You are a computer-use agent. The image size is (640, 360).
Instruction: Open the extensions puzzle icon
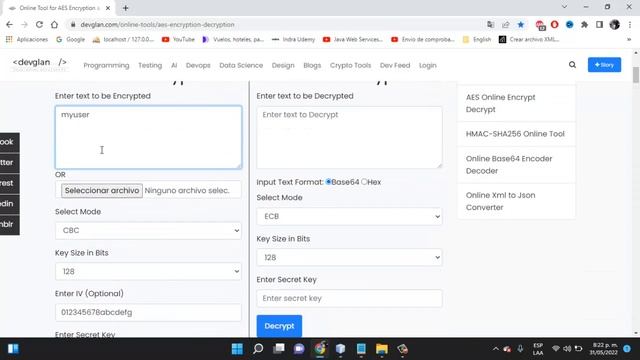click(584, 24)
